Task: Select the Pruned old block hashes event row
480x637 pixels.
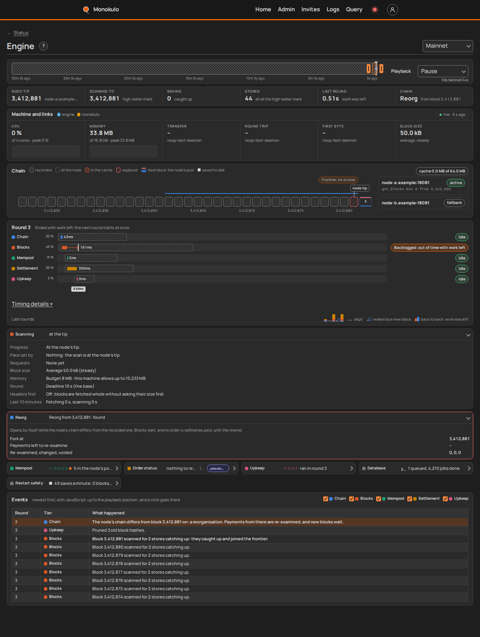Action: [x=240, y=530]
